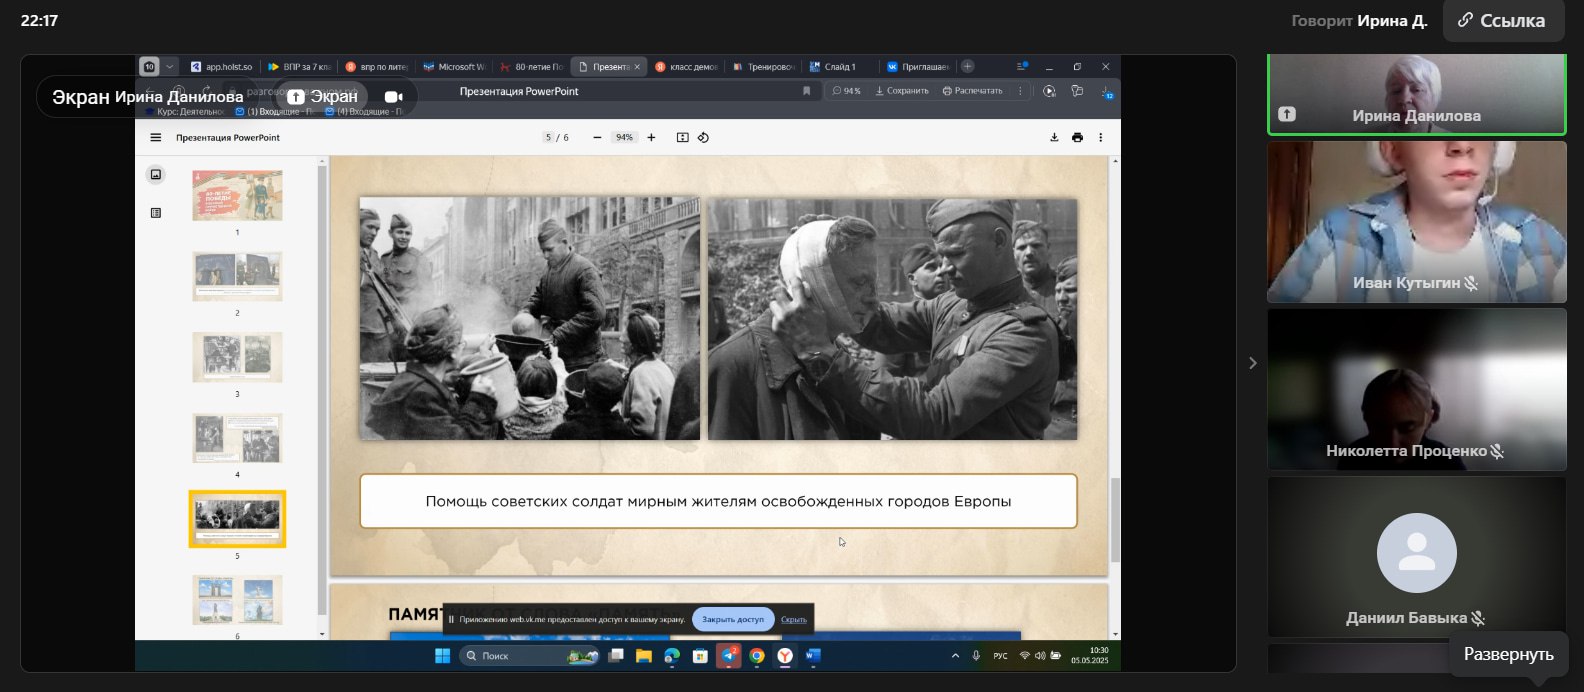Image resolution: width=1584 pixels, height=692 pixels.
Task: Click the taskbar Поиск search box
Action: point(530,656)
